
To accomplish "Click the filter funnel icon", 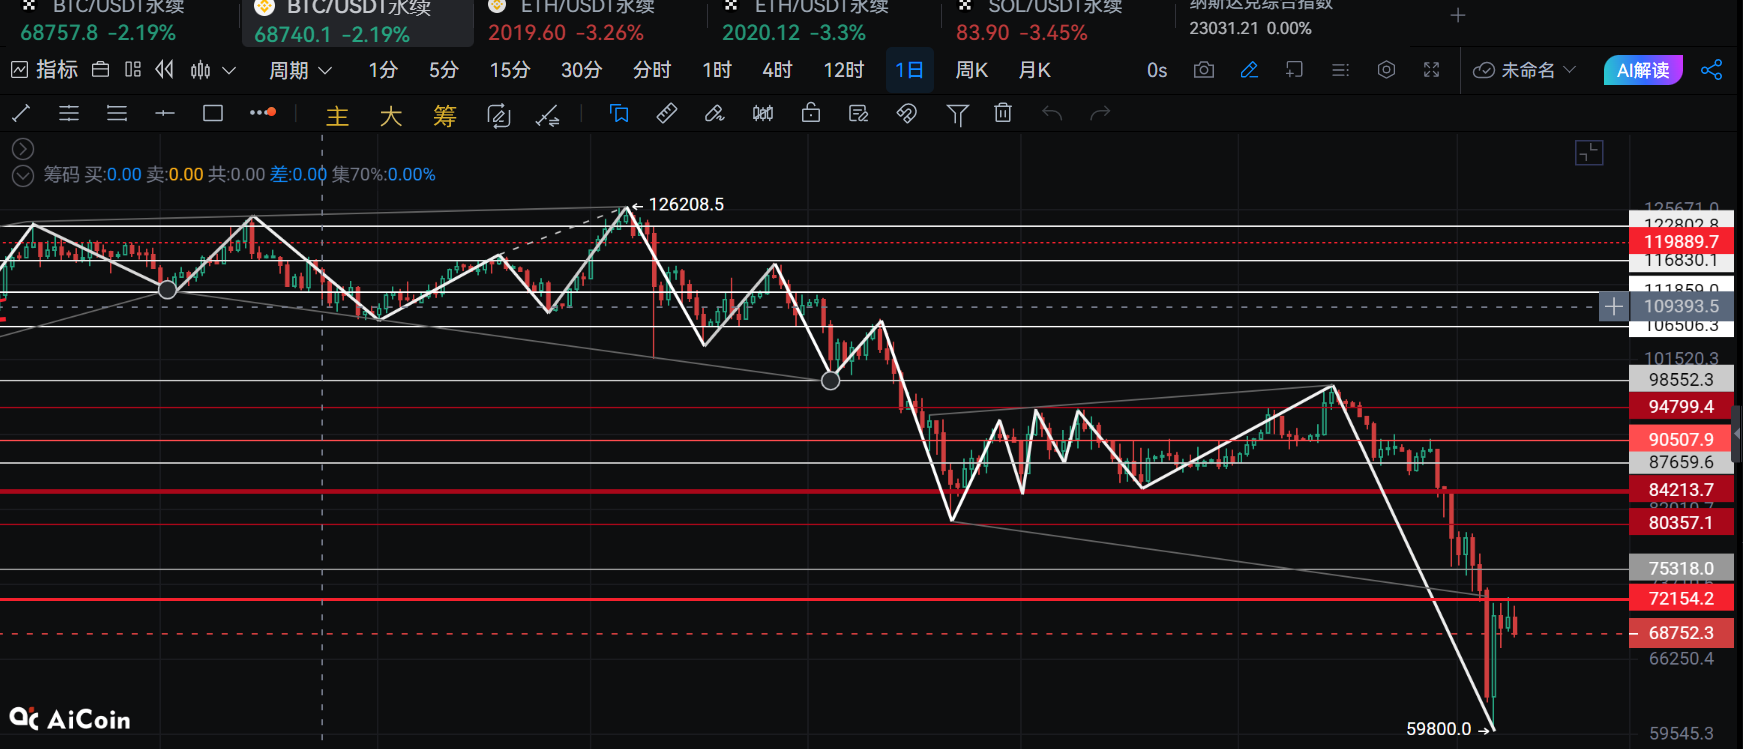I will [x=957, y=115].
